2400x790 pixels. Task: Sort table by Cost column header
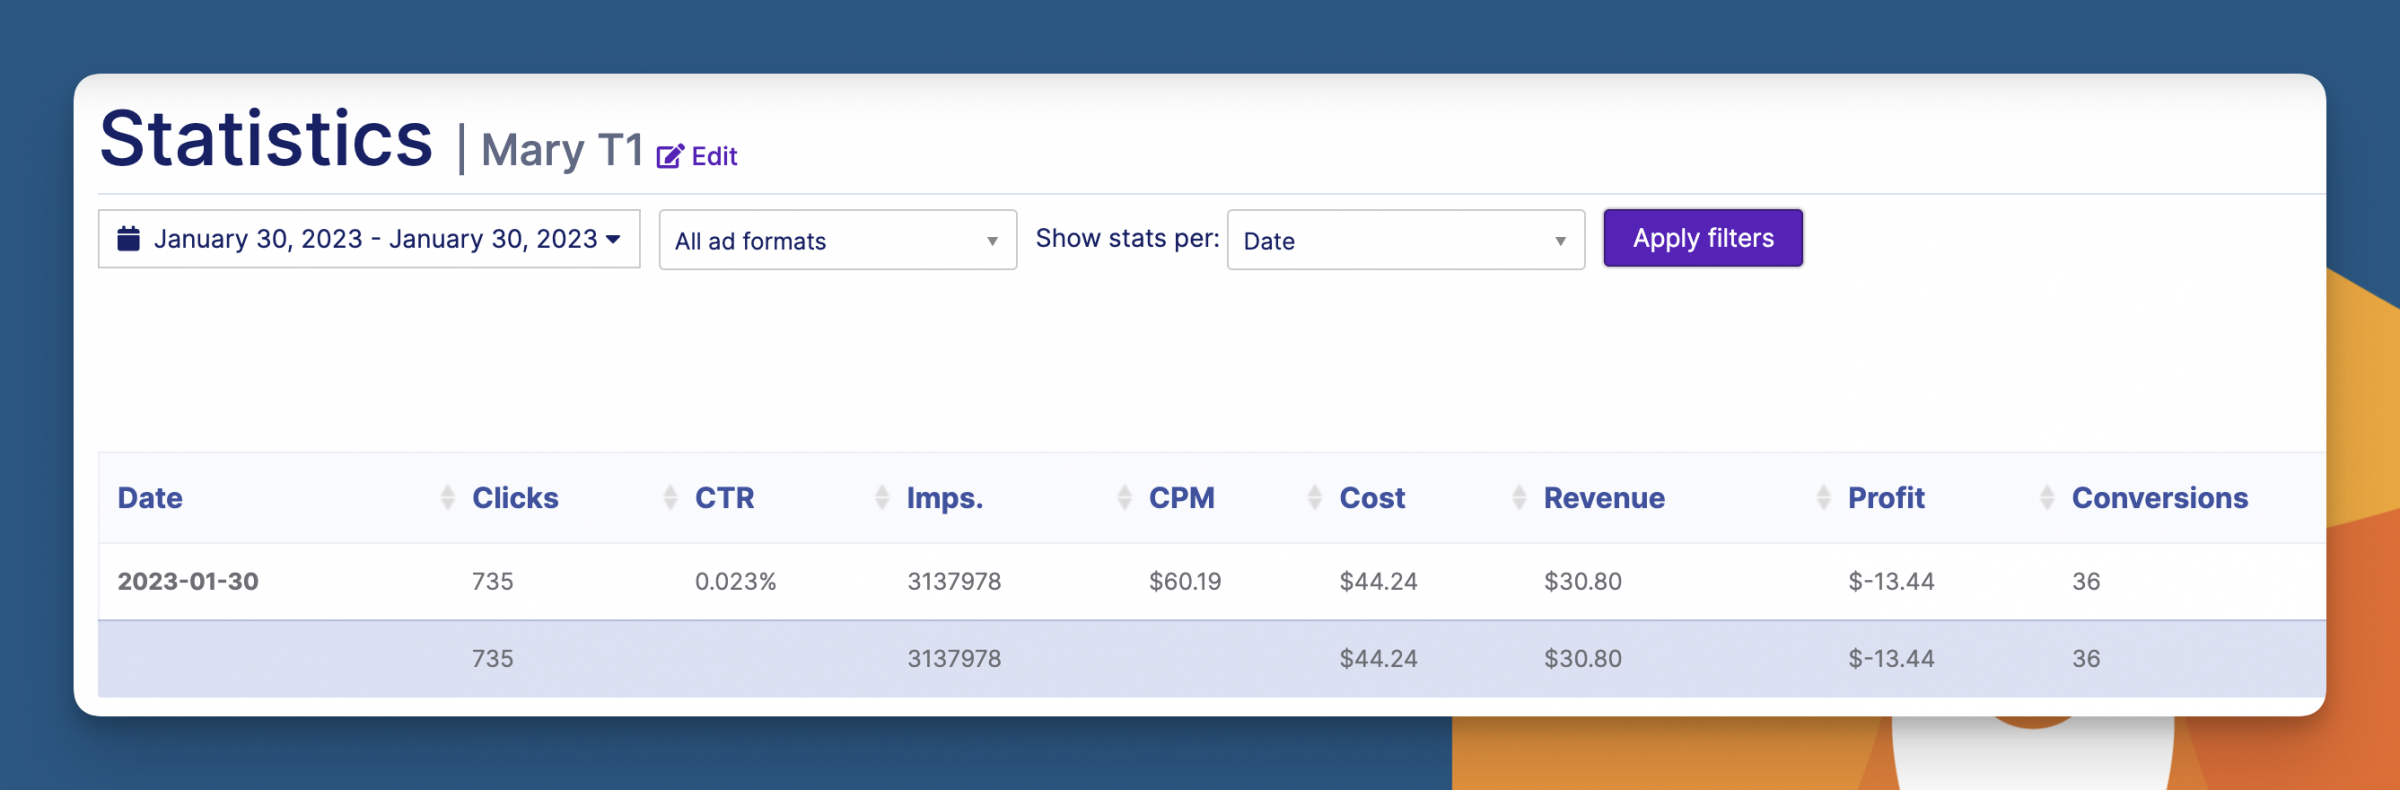click(1372, 498)
